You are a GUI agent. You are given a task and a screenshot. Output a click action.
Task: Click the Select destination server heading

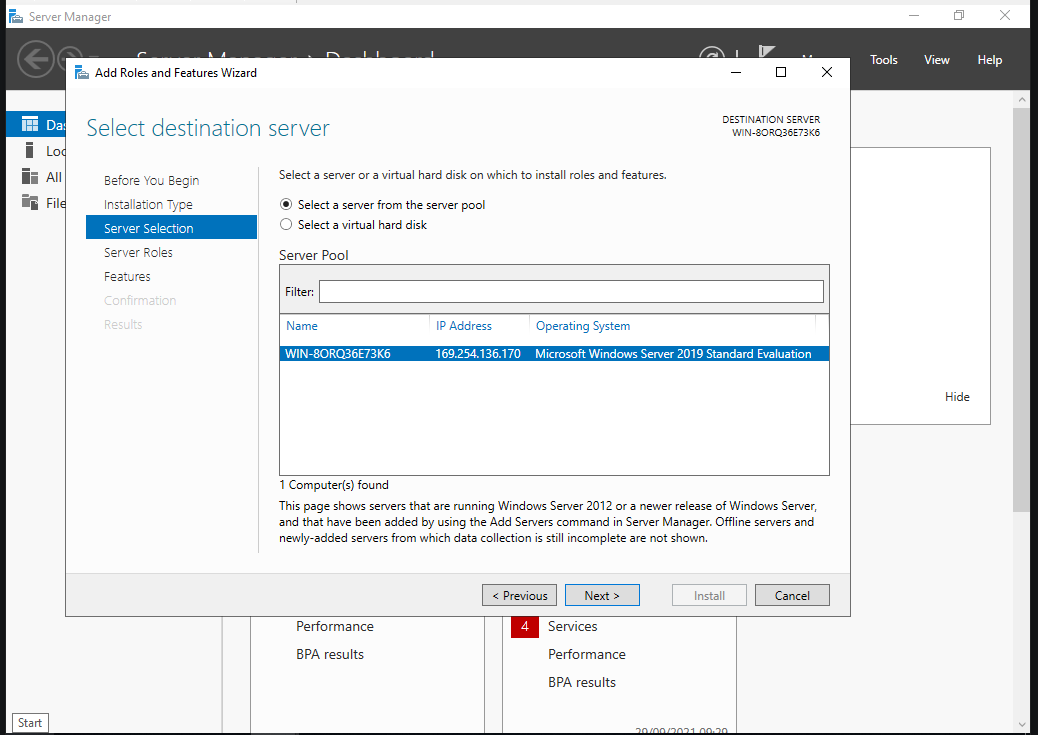[208, 128]
